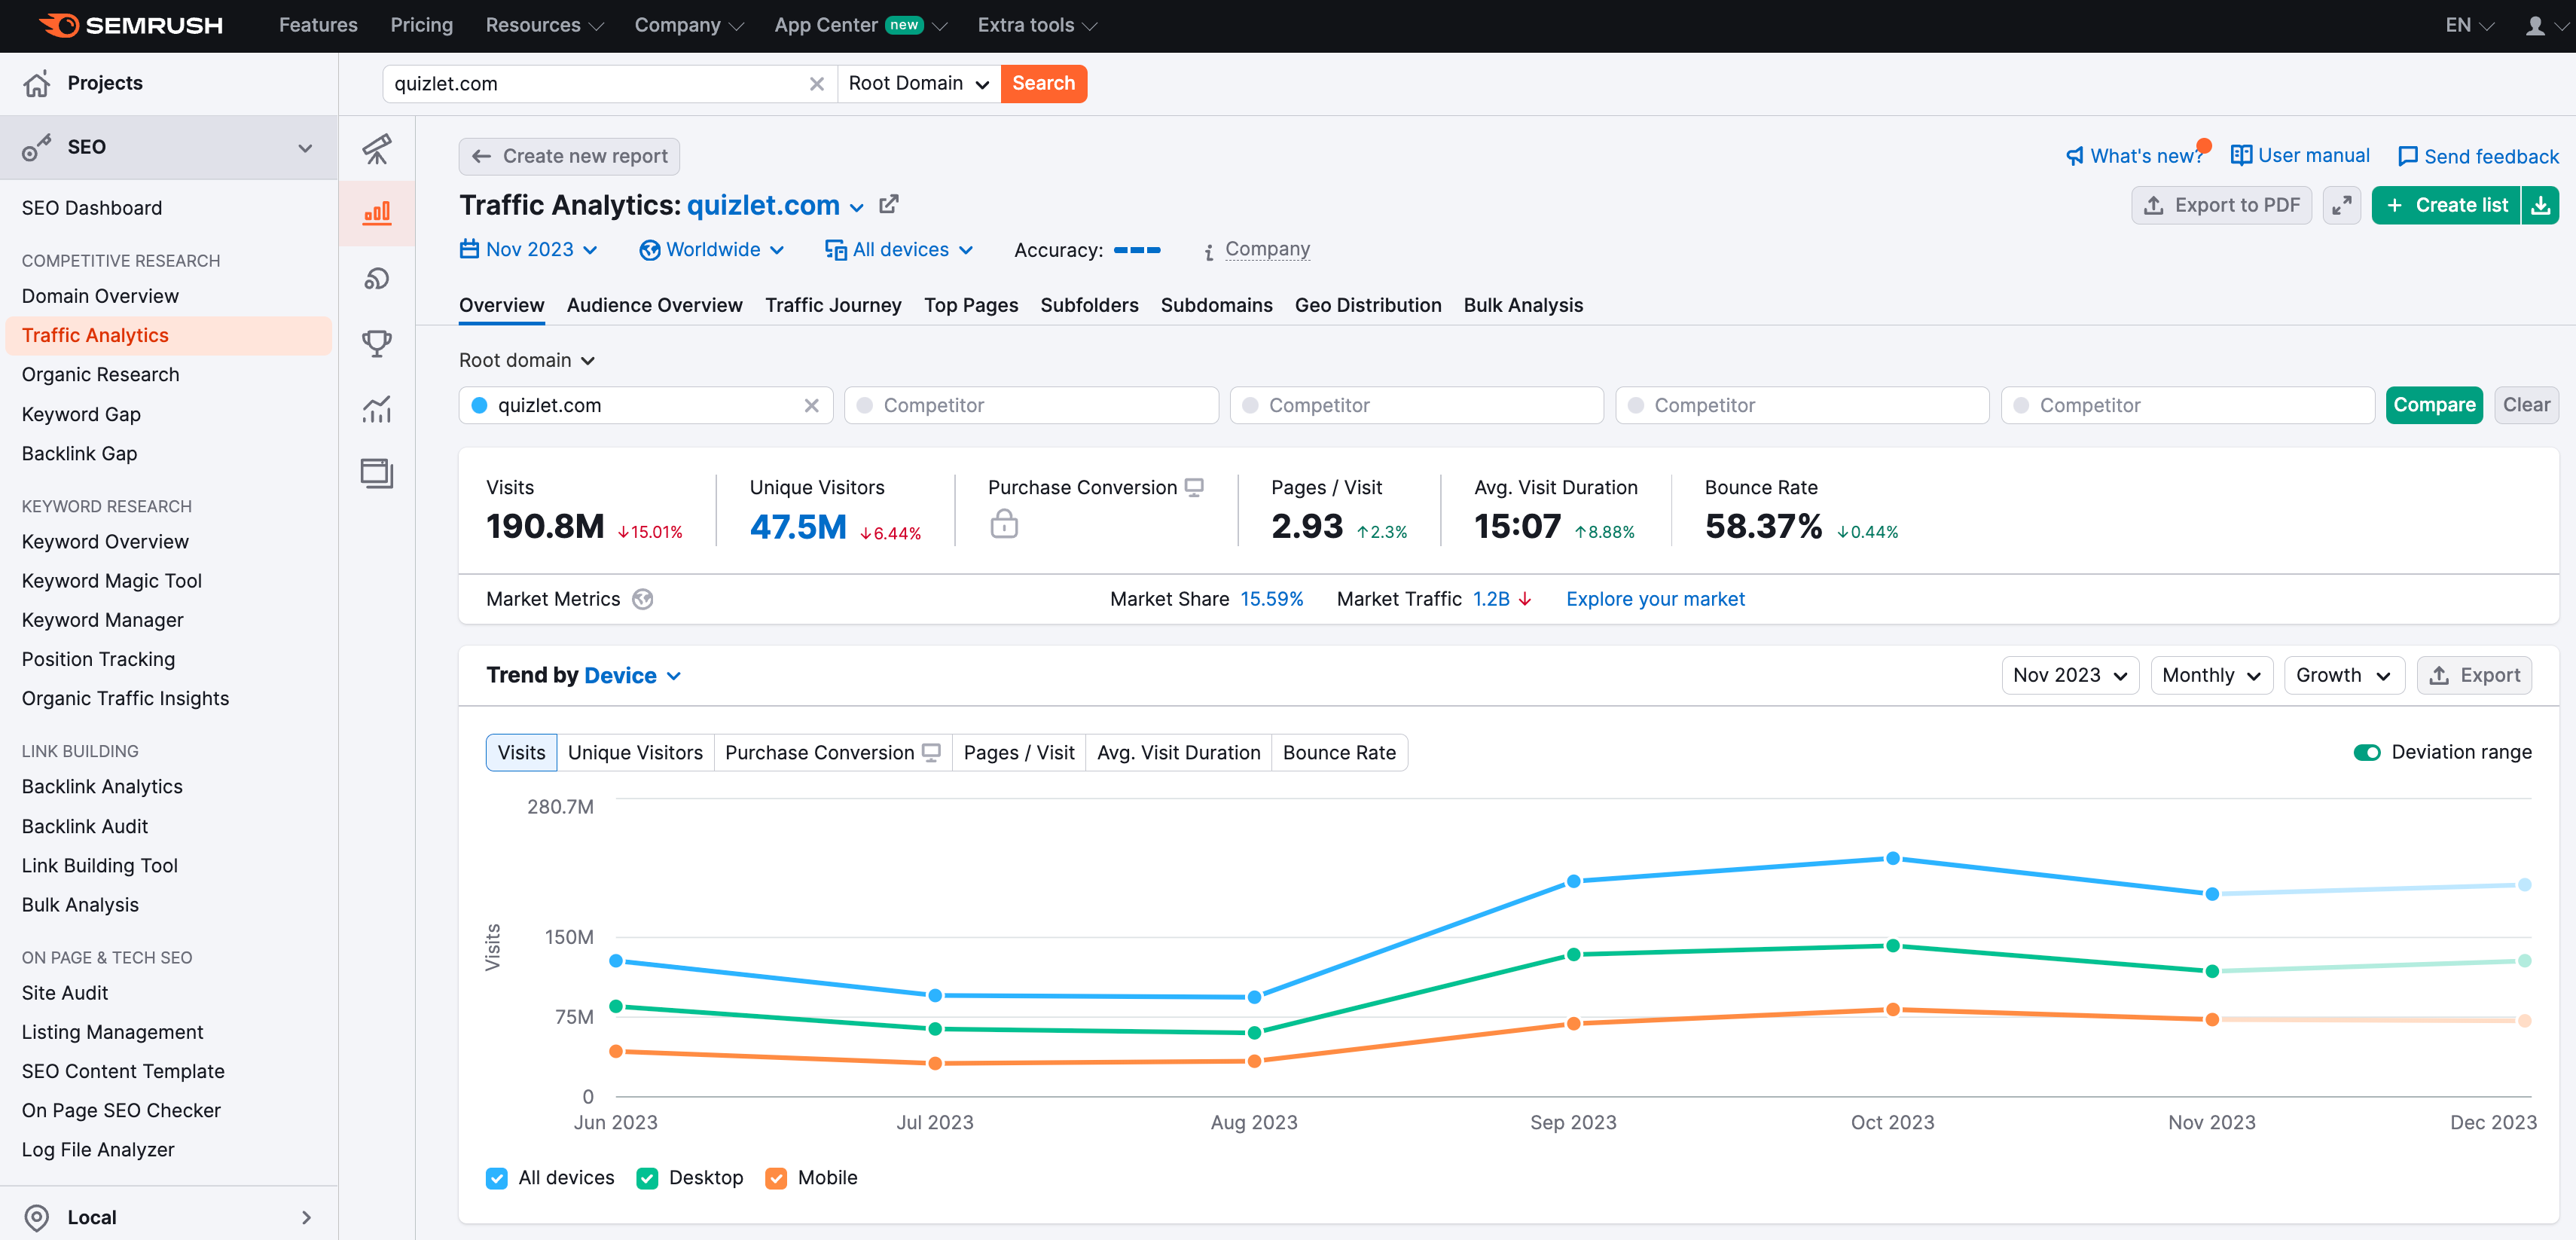
Task: Clear the quizlet.com search field
Action: 816,84
